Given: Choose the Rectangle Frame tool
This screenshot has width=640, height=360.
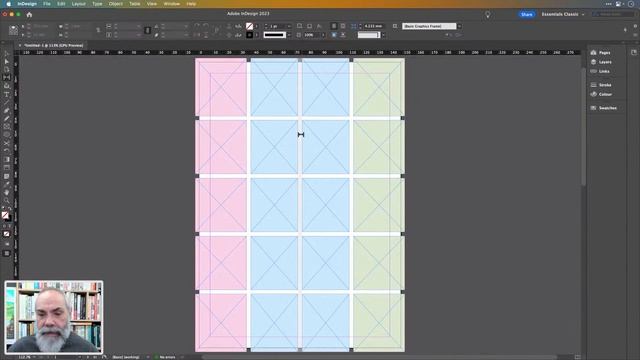Looking at the screenshot, I should (x=7, y=127).
